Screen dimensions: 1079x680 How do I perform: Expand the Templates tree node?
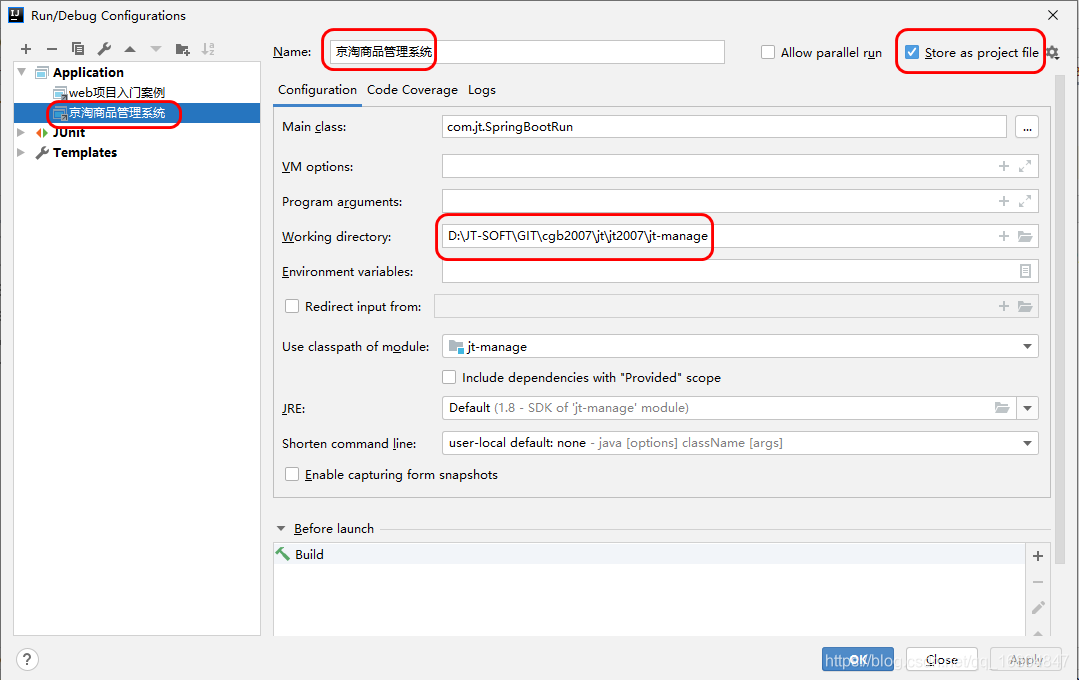[x=21, y=152]
